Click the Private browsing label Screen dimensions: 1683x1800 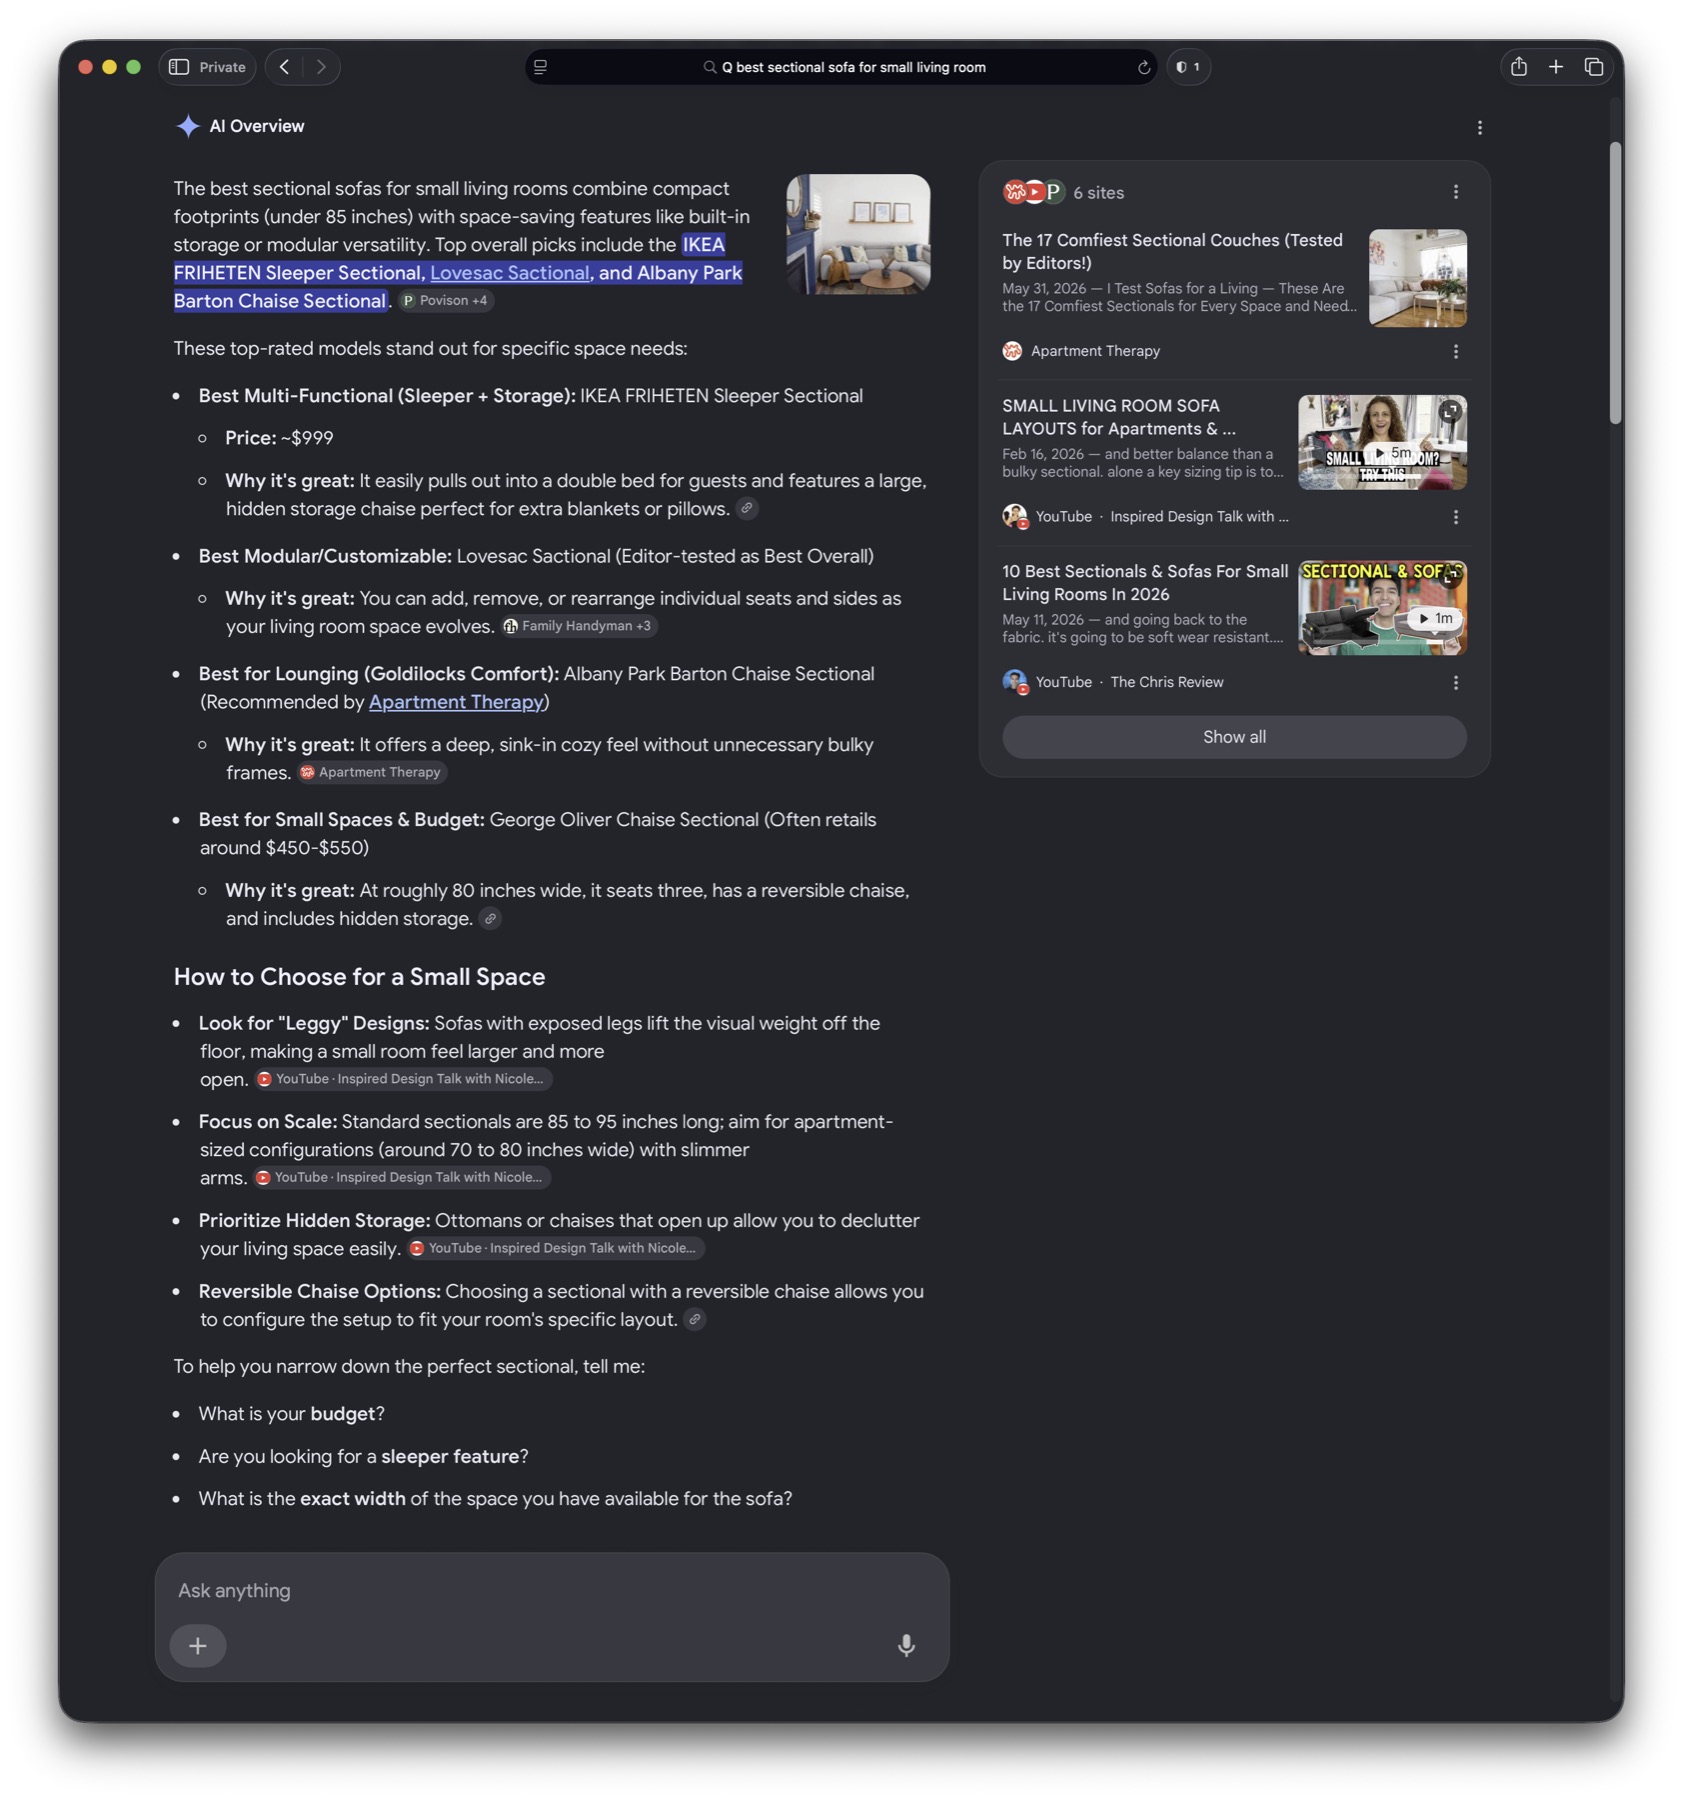point(222,67)
